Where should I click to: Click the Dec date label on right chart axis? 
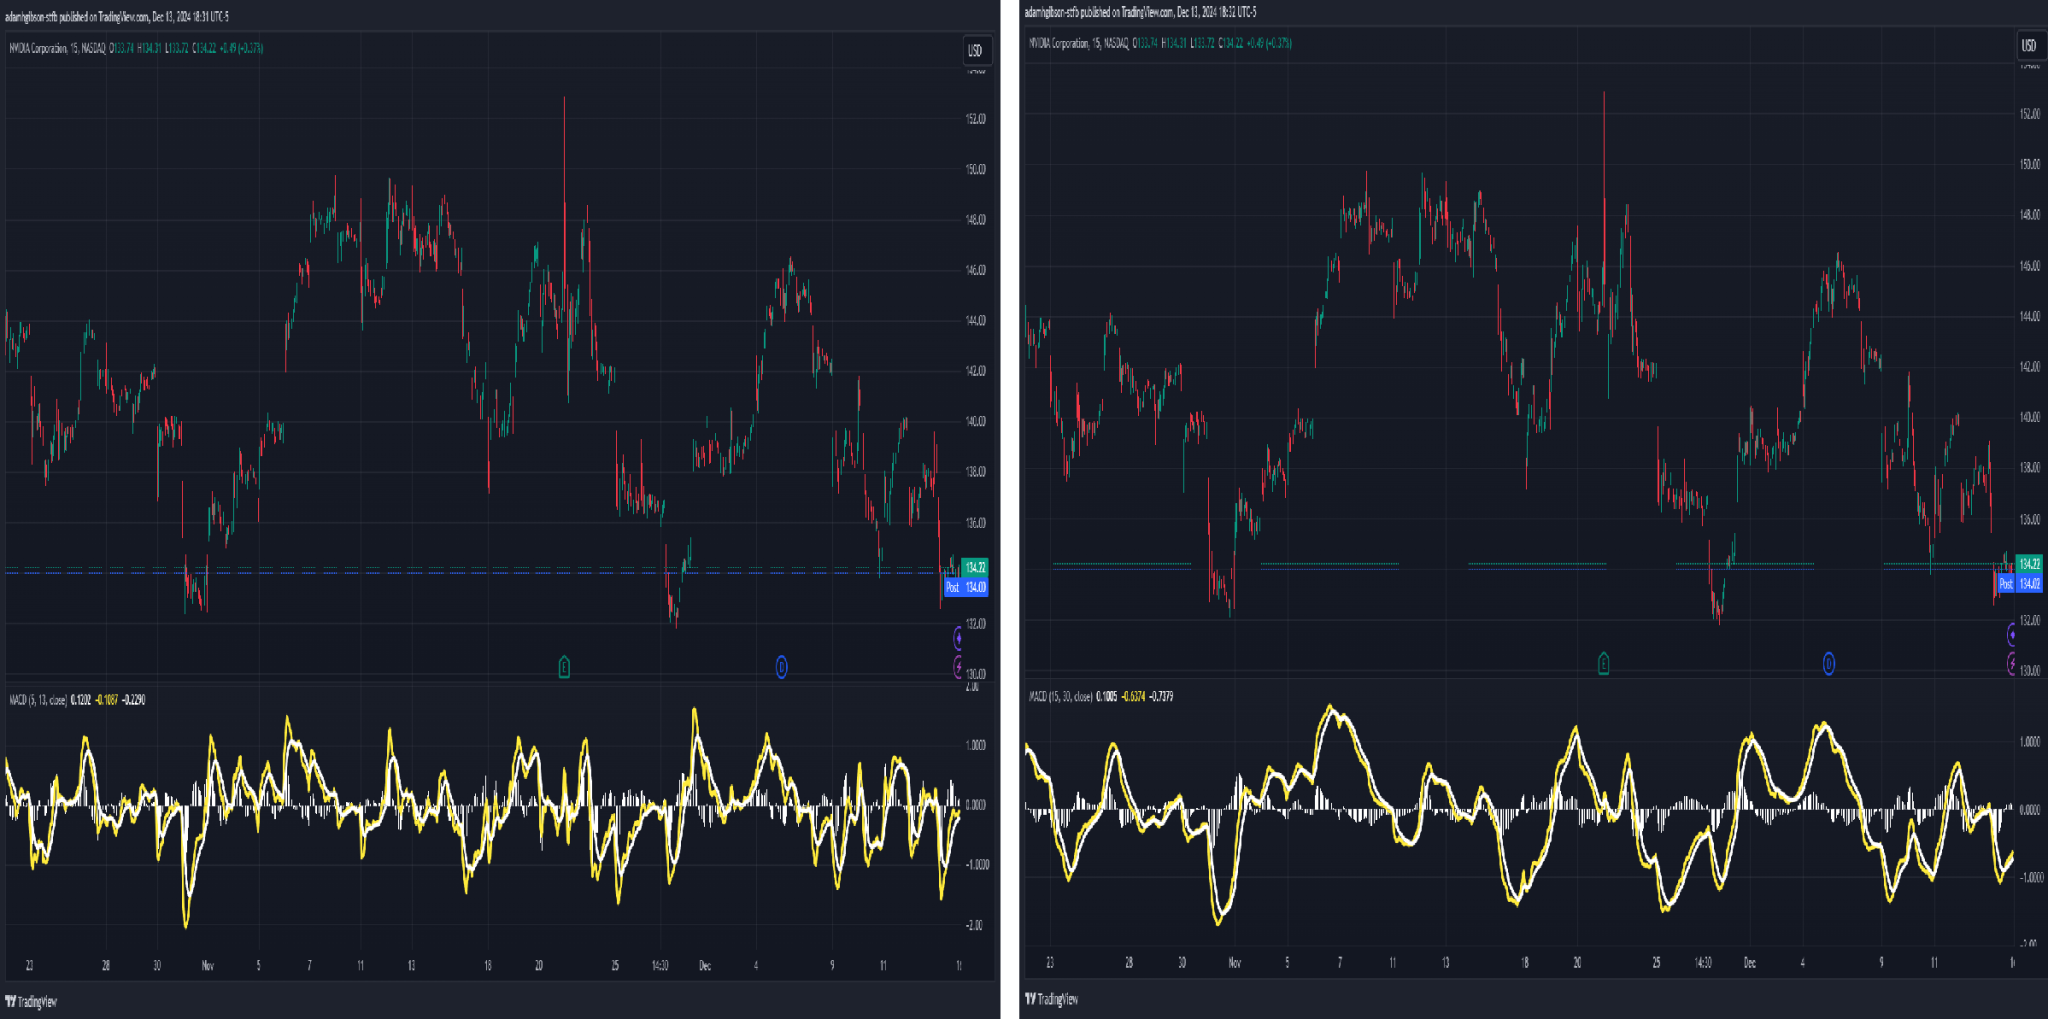click(x=1749, y=963)
